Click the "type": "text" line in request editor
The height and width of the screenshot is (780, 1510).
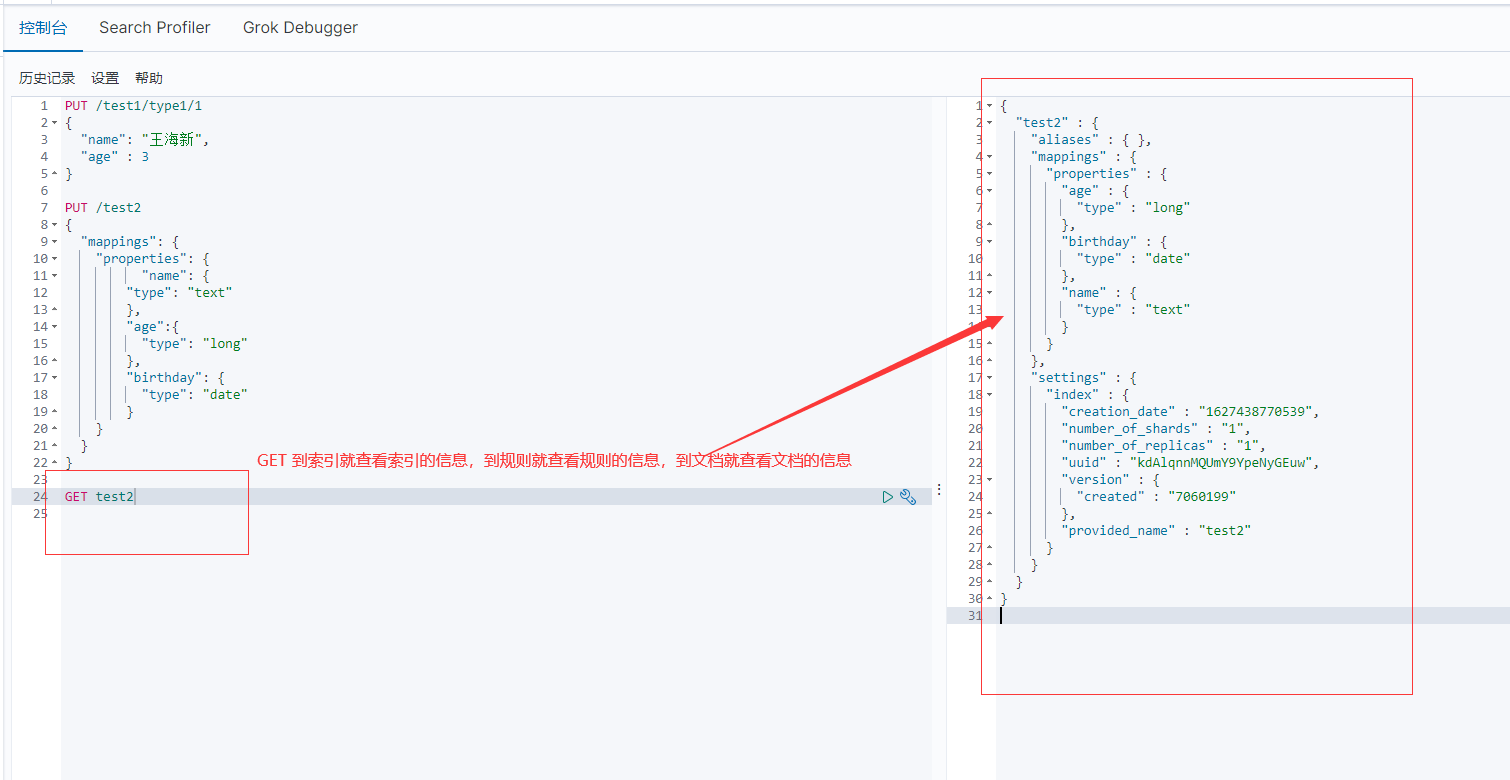(x=179, y=293)
